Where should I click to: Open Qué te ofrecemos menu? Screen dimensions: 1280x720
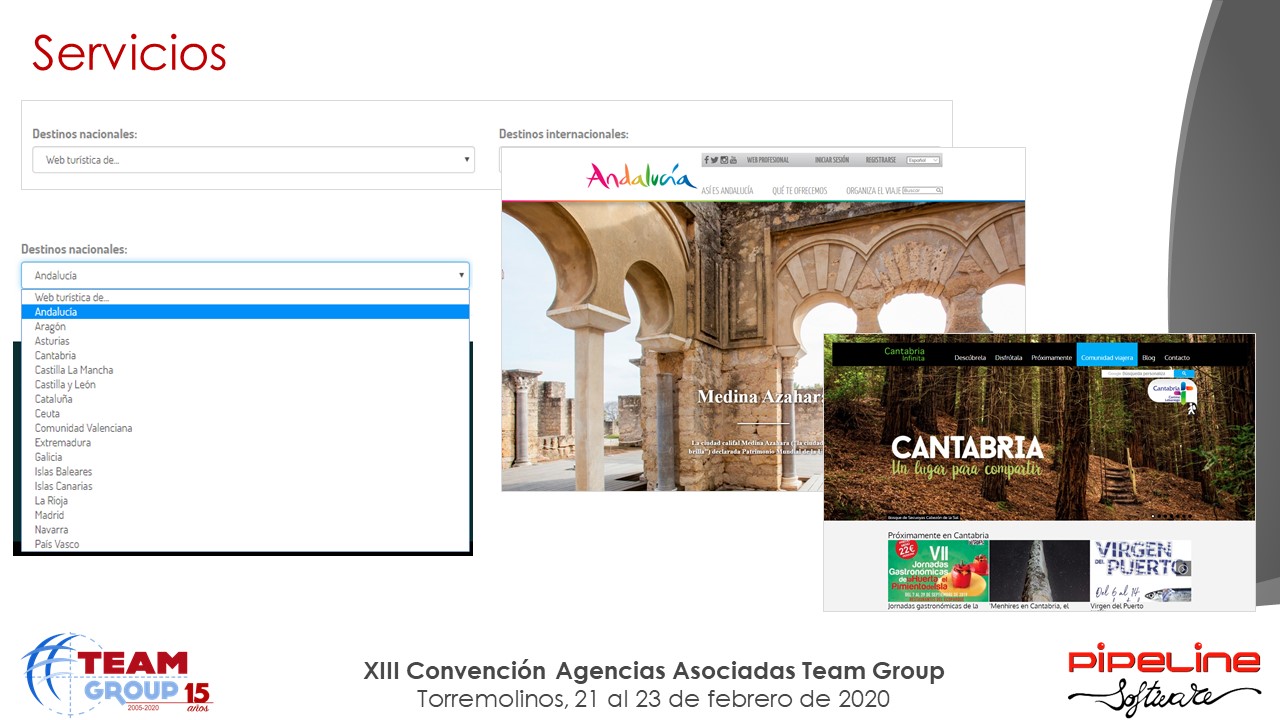point(800,191)
